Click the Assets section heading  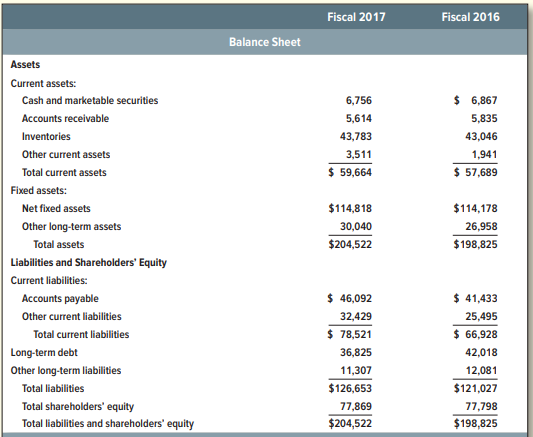pos(25,65)
